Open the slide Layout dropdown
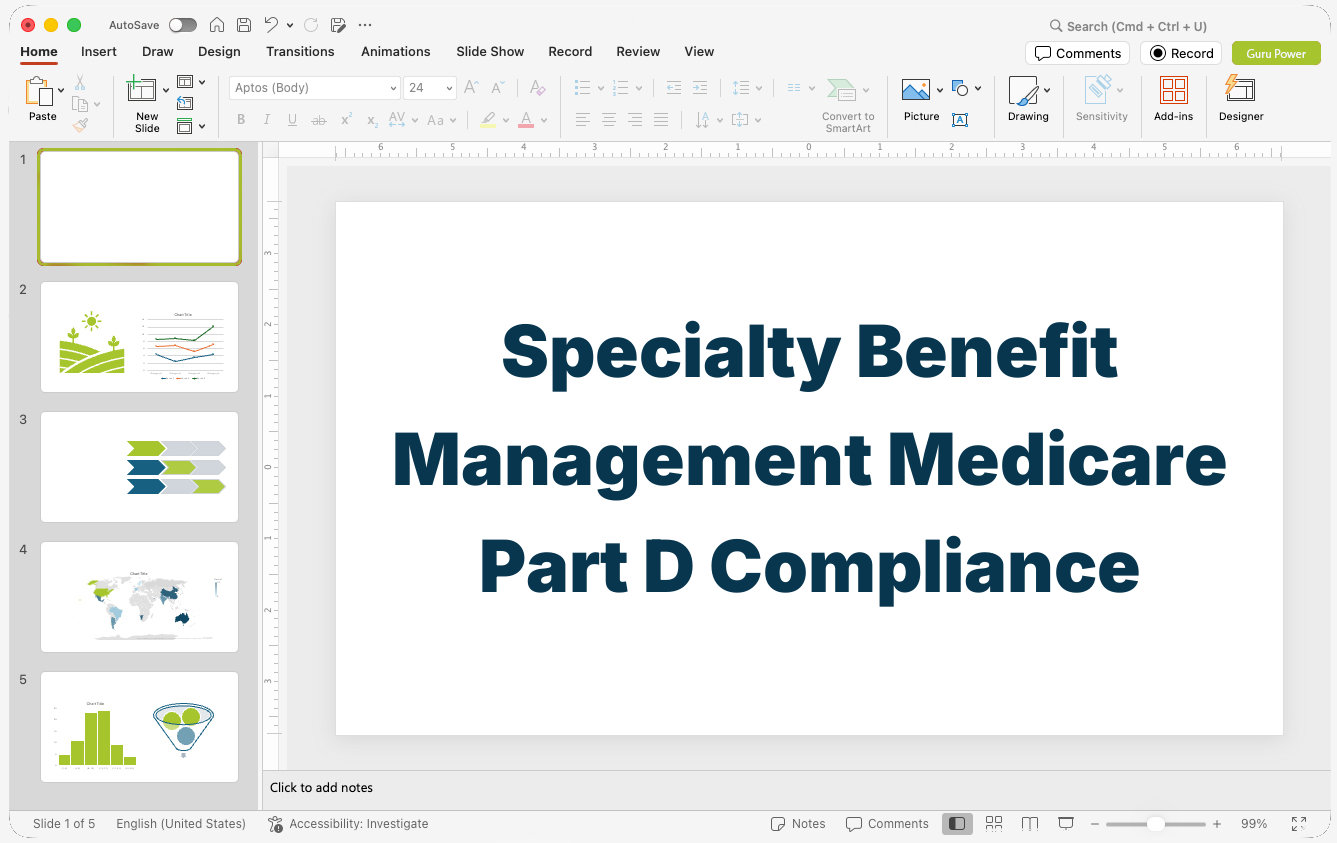This screenshot has width=1337, height=843. 191,82
